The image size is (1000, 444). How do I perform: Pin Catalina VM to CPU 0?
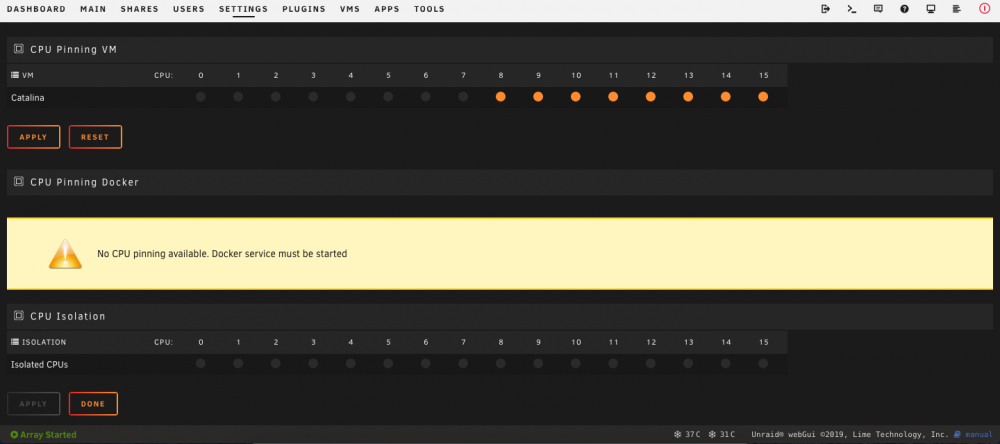click(201, 97)
